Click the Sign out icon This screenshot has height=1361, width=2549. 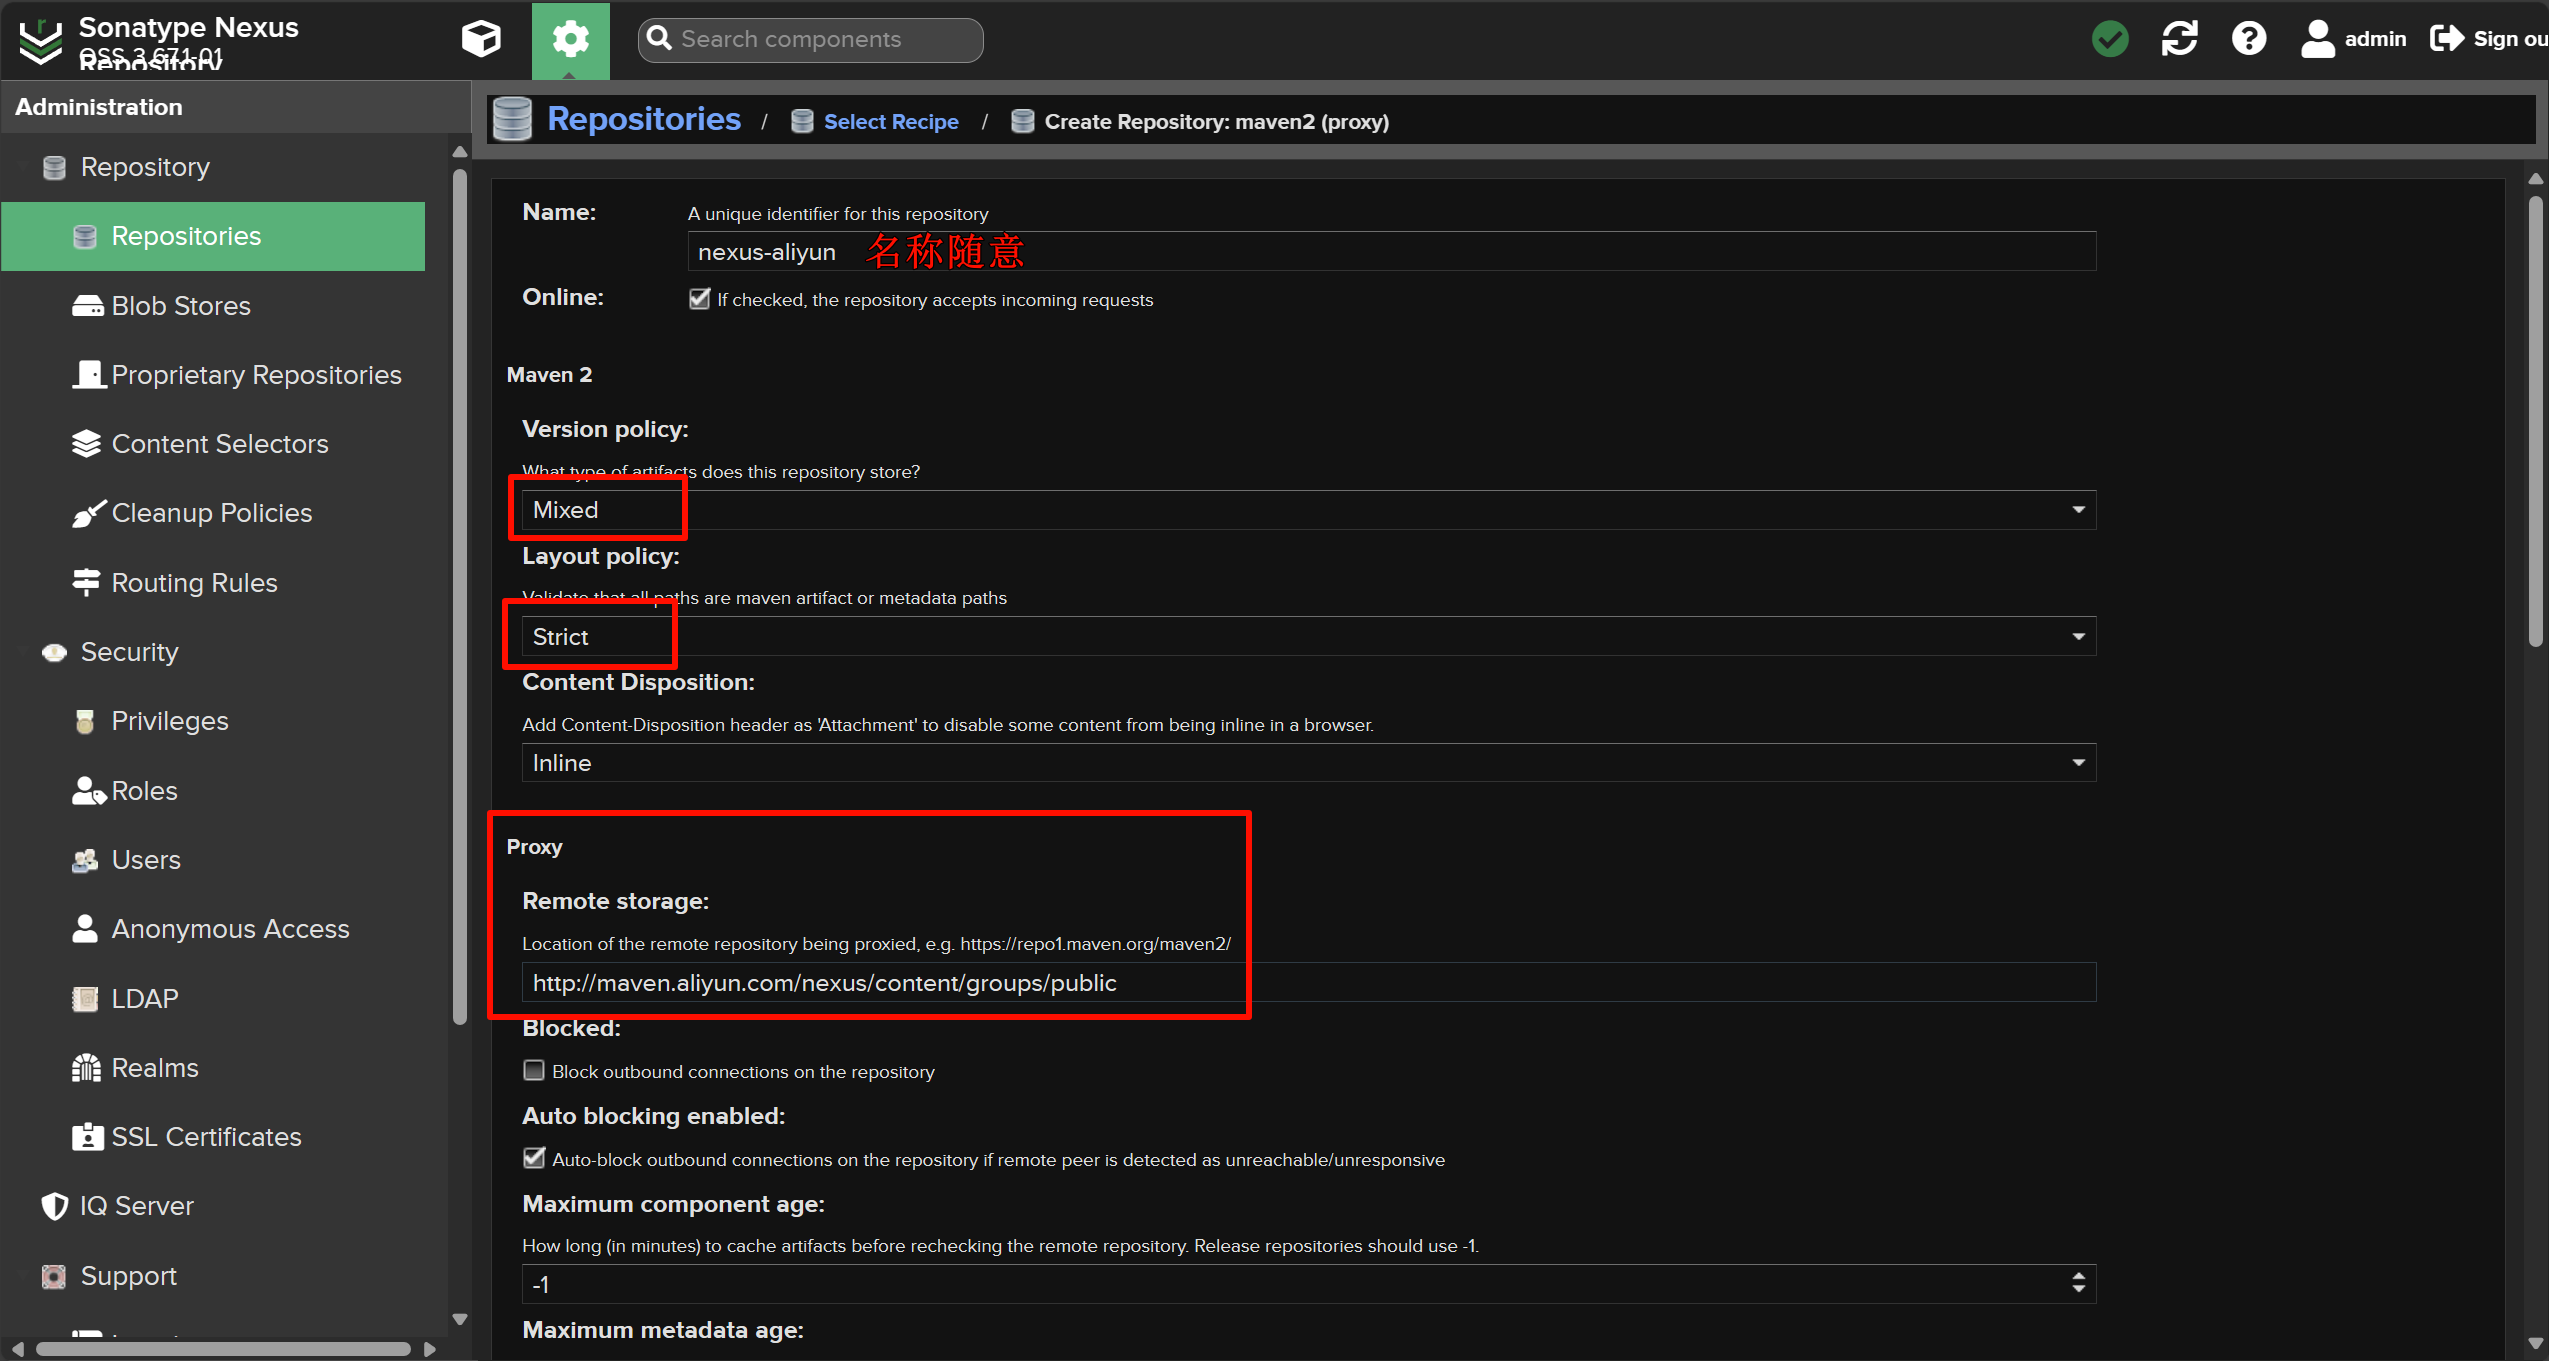point(2447,39)
